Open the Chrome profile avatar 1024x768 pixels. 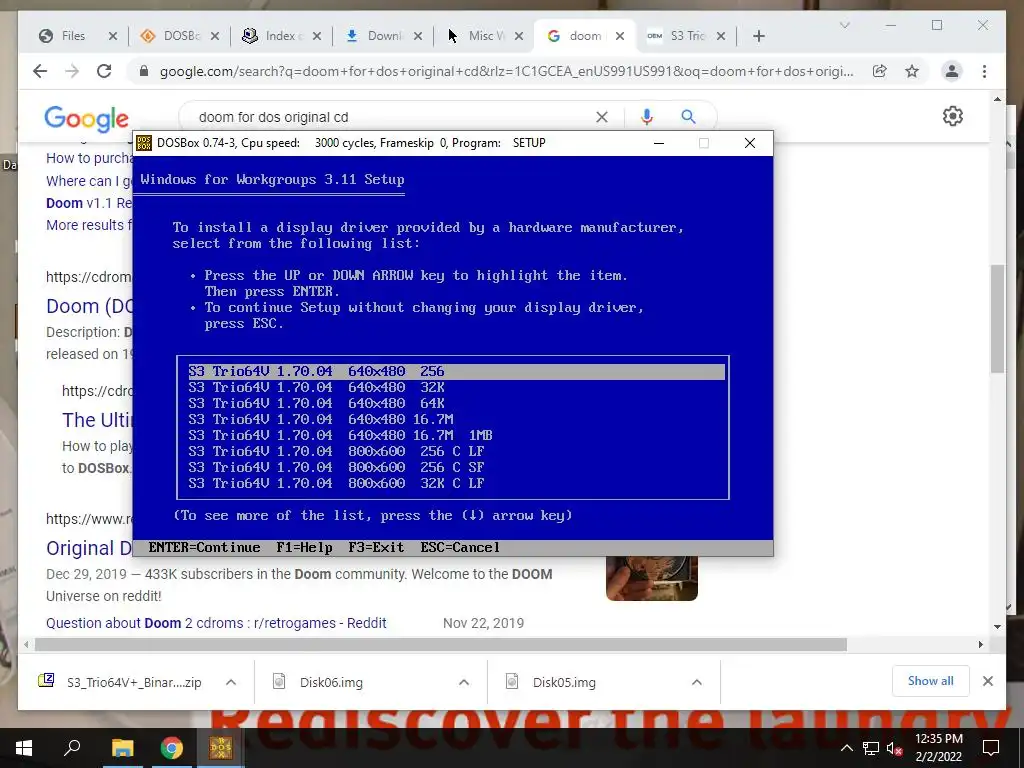click(x=952, y=71)
